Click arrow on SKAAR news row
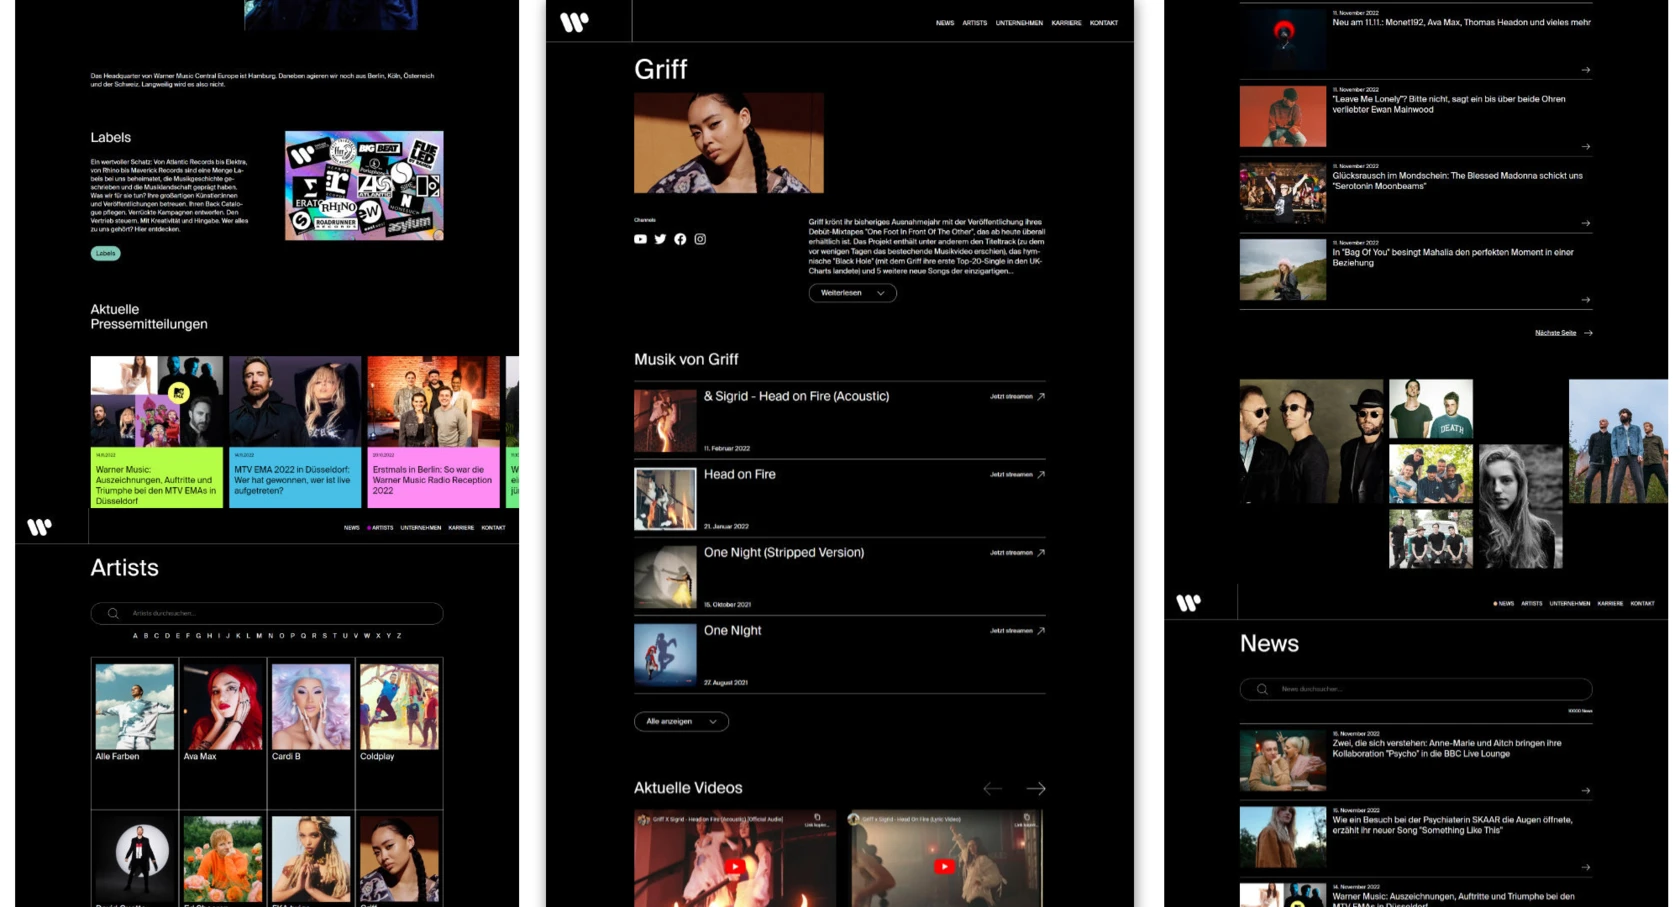 pyautogui.click(x=1586, y=867)
